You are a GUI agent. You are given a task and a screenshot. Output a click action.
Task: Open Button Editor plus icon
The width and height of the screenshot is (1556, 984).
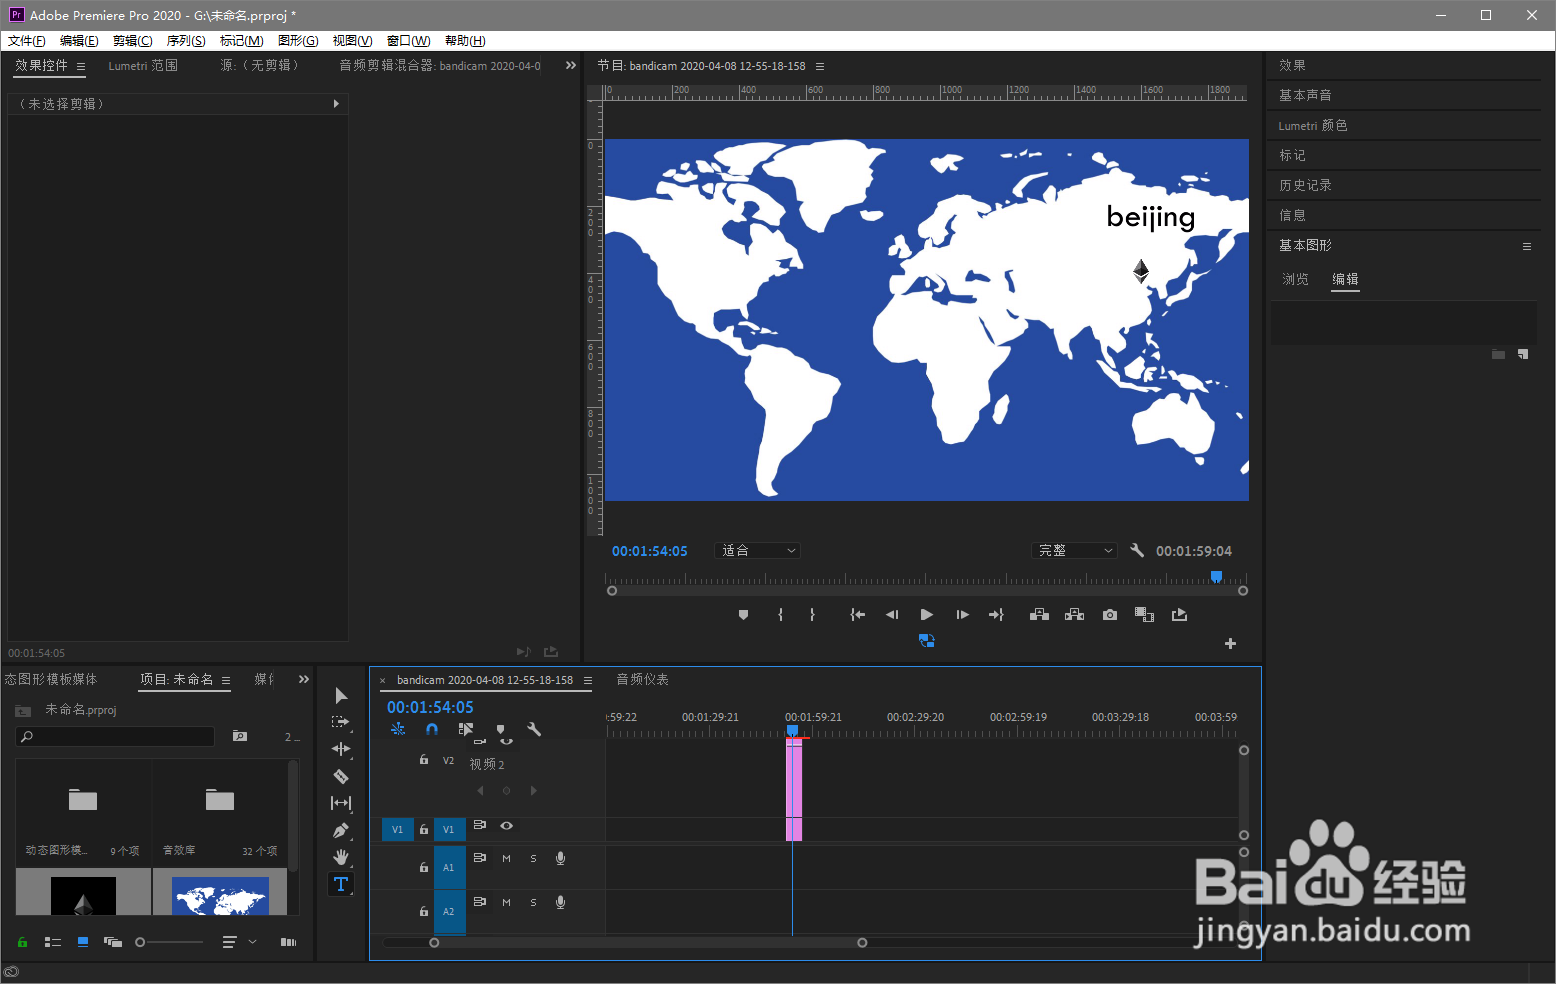pos(1231,643)
